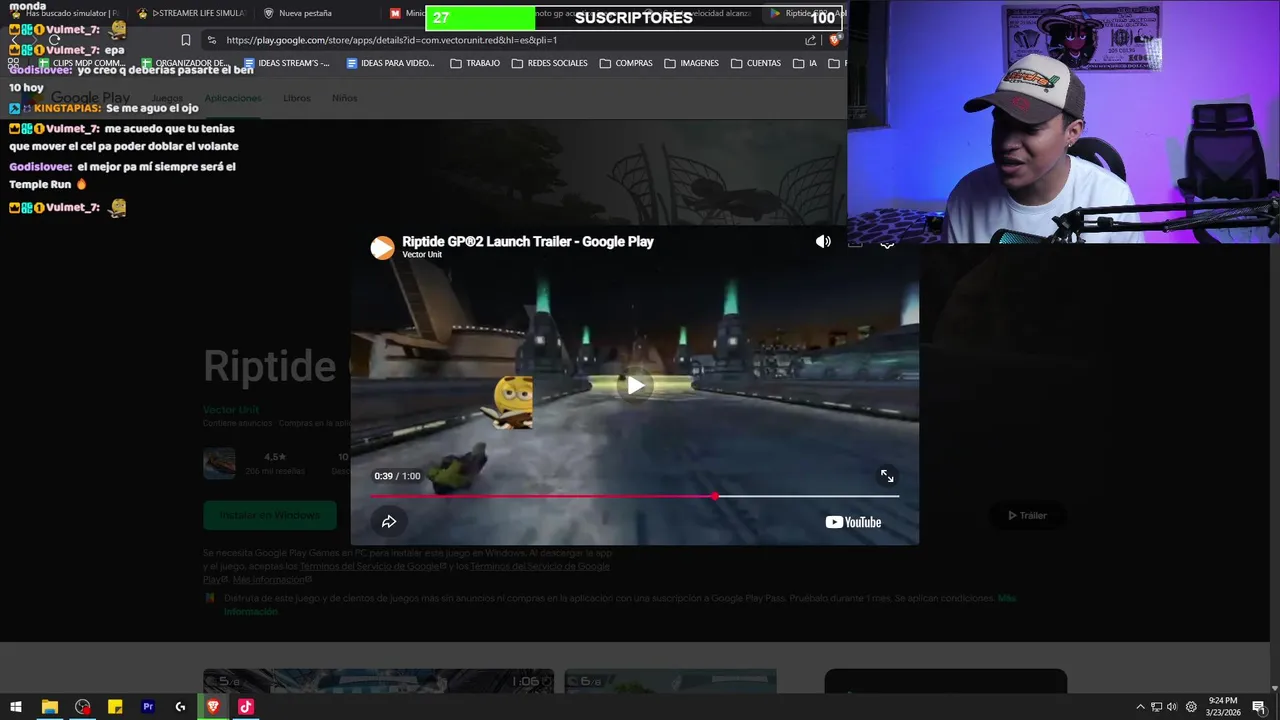Click the Tráiler button

[x=1027, y=516]
